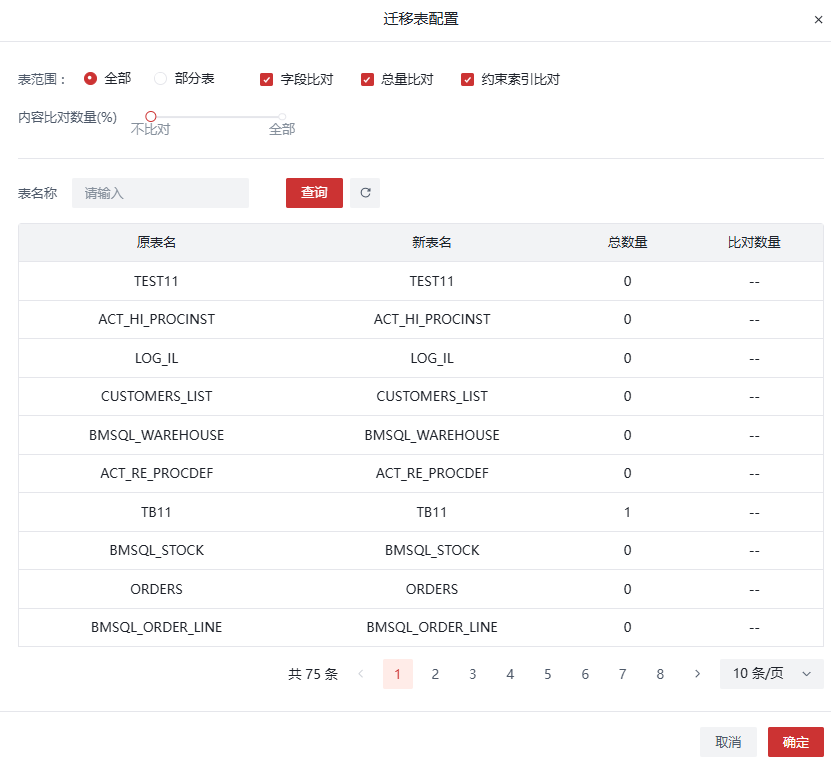The image size is (831, 760).
Task: Focus the 表名称 input field
Action: pos(160,193)
